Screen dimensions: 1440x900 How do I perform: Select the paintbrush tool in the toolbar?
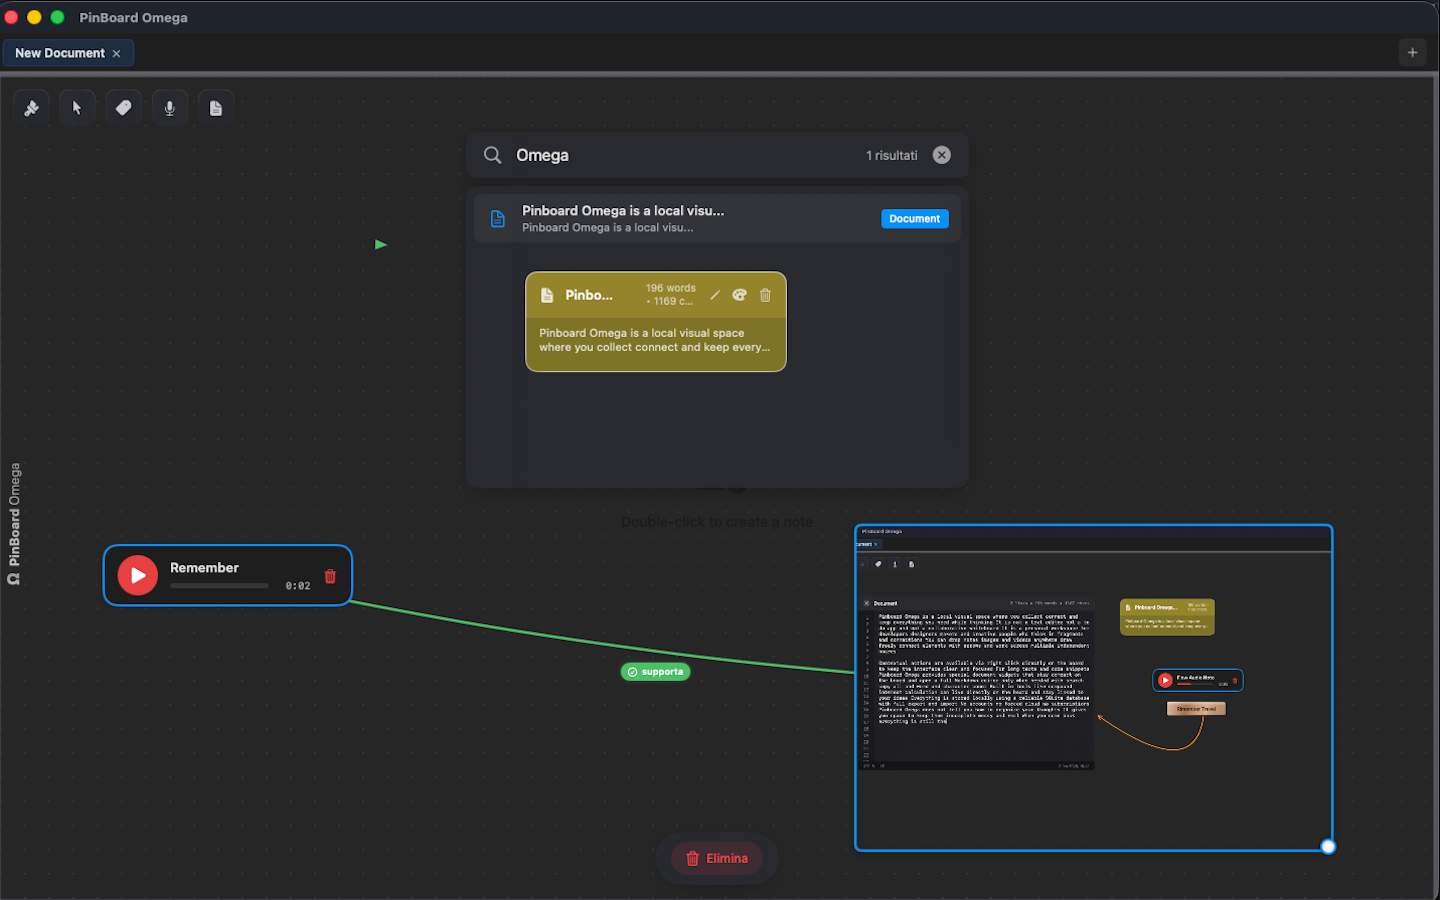(32, 108)
